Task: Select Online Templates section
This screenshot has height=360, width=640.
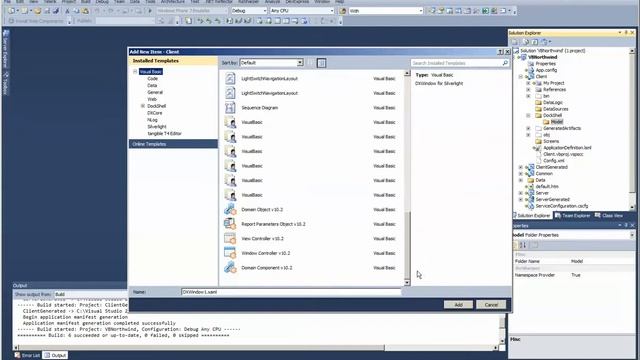Action: pyautogui.click(x=173, y=144)
